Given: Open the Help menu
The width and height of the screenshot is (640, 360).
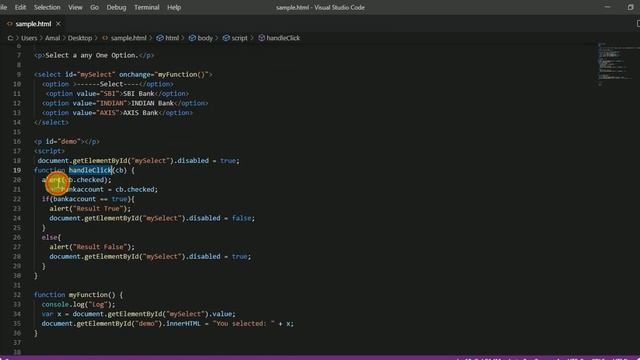Looking at the screenshot, I should [174, 7].
